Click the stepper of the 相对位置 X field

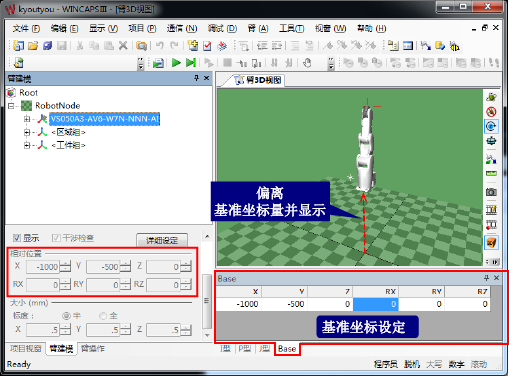coord(66,267)
